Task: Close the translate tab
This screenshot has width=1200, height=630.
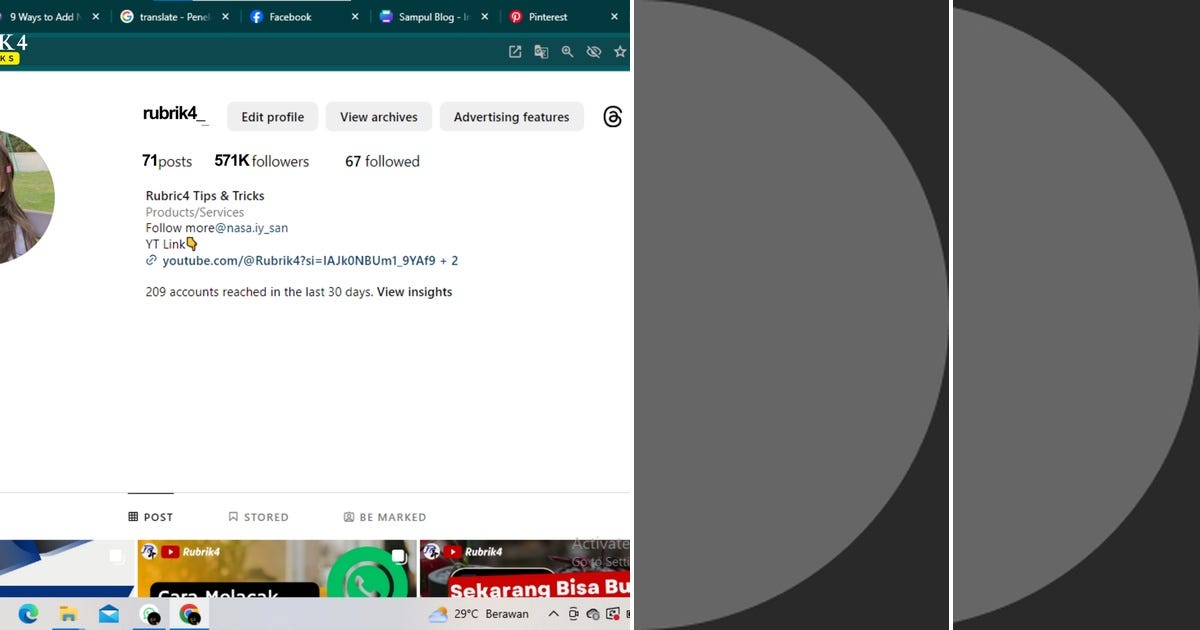Action: (x=225, y=17)
